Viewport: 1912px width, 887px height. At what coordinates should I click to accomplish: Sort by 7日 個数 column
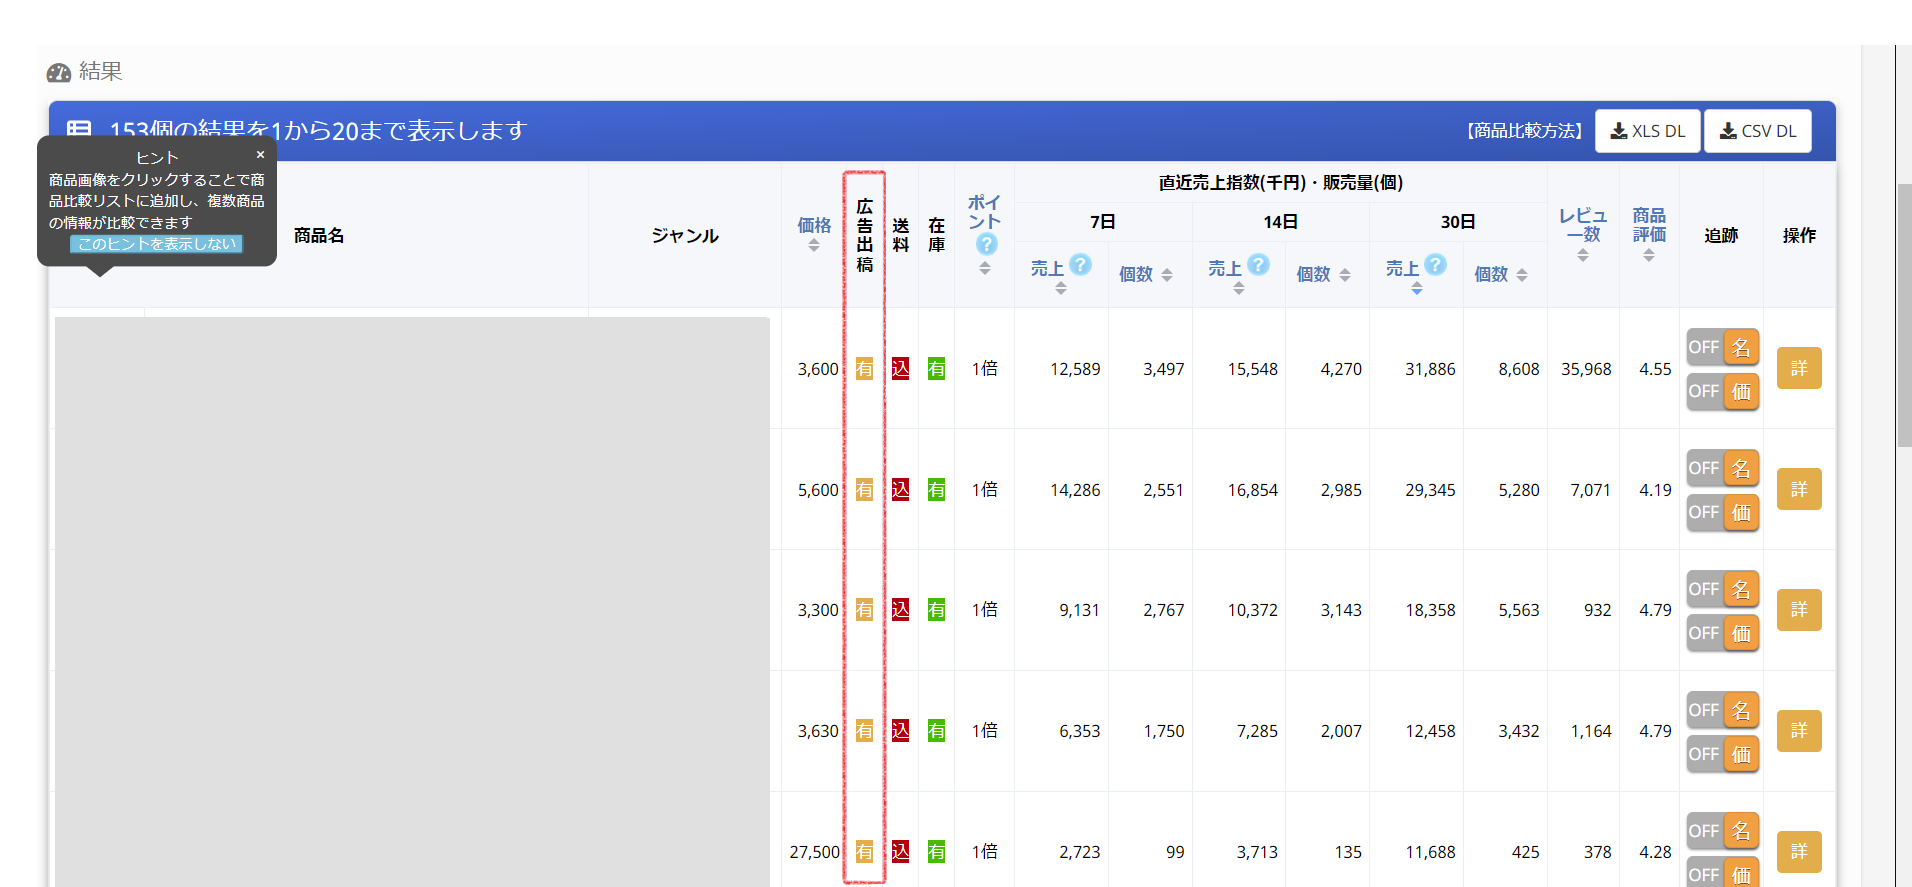coord(1145,274)
